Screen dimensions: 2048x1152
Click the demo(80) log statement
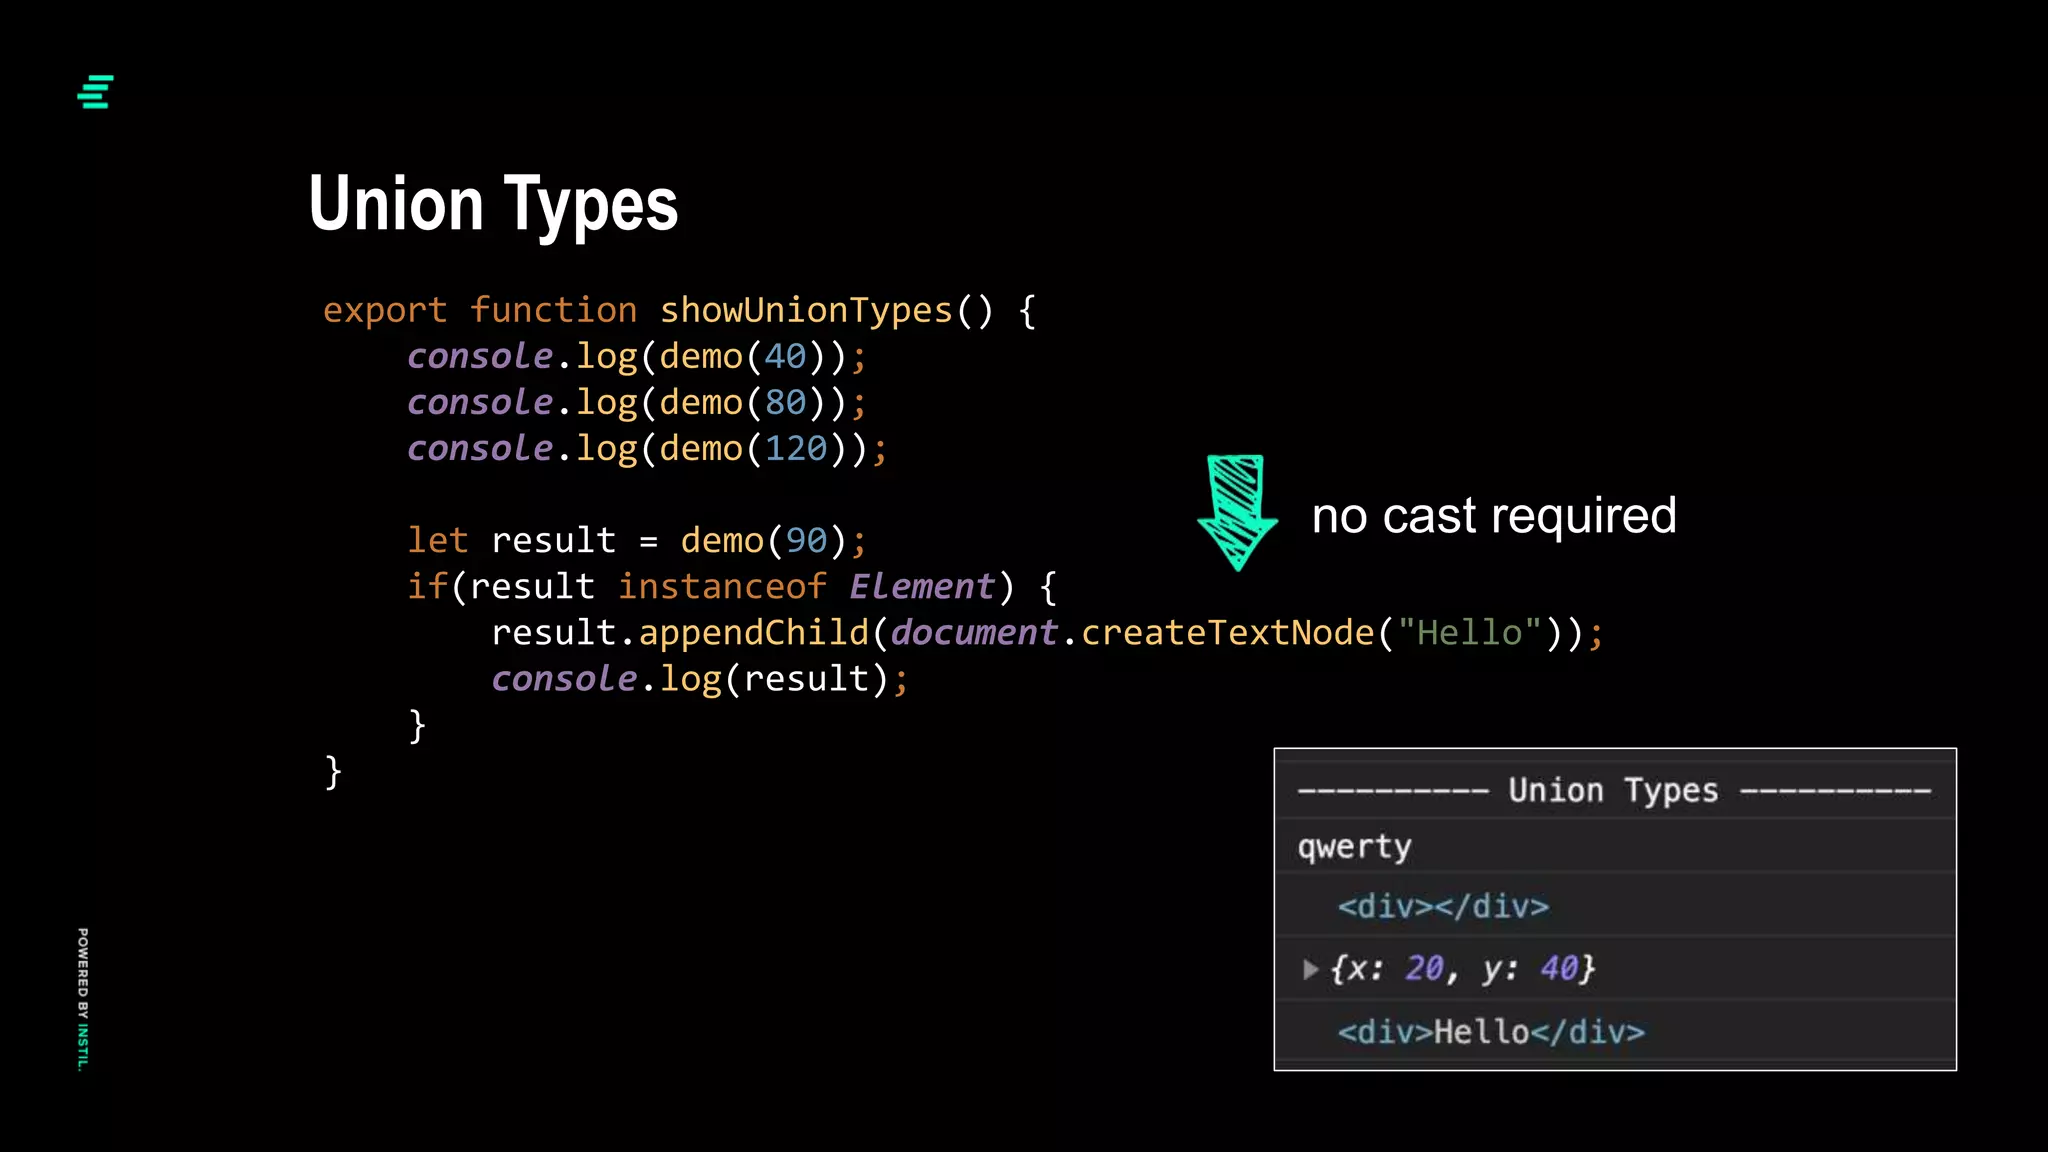636,403
